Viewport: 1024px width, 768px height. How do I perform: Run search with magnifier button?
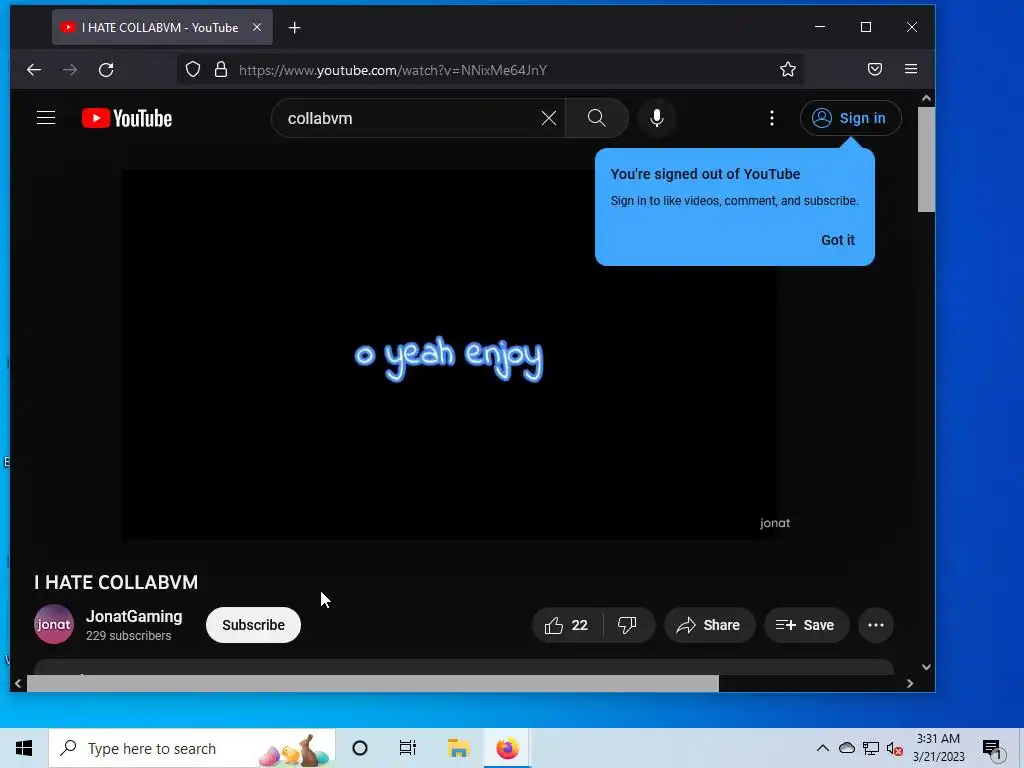[x=596, y=118]
